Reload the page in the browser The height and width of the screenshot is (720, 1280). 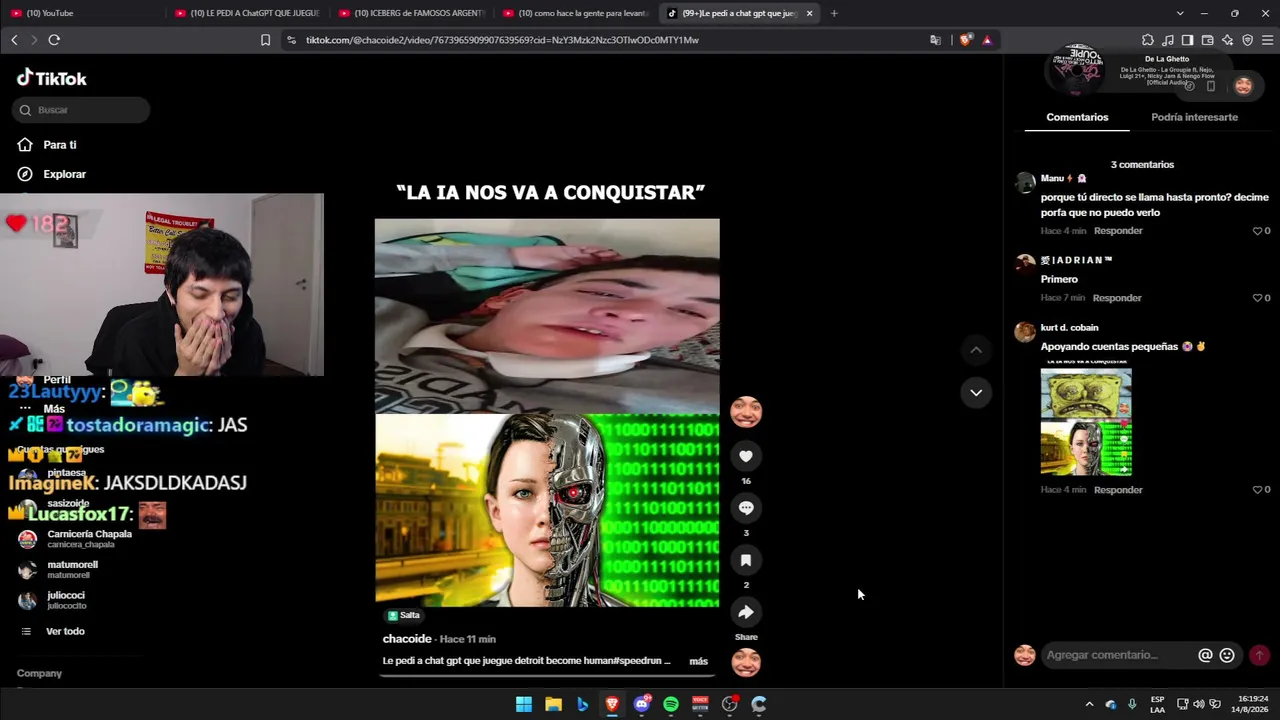pyautogui.click(x=54, y=40)
